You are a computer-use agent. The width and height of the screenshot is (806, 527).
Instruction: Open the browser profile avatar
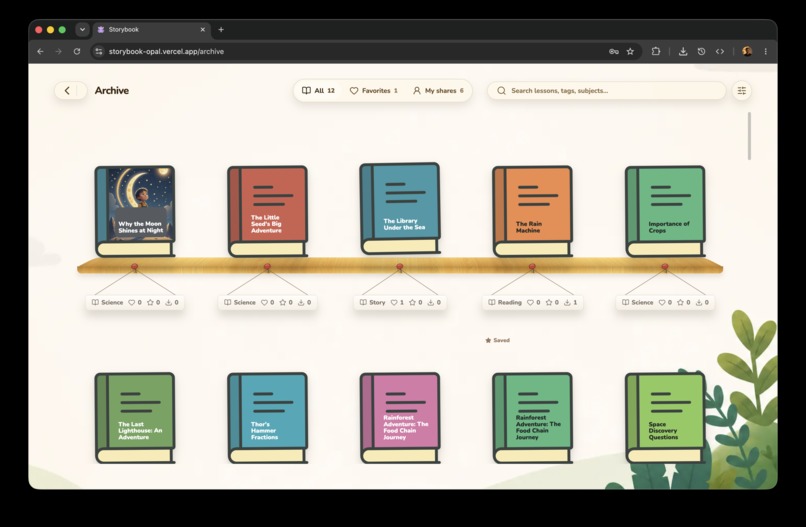coord(747,51)
